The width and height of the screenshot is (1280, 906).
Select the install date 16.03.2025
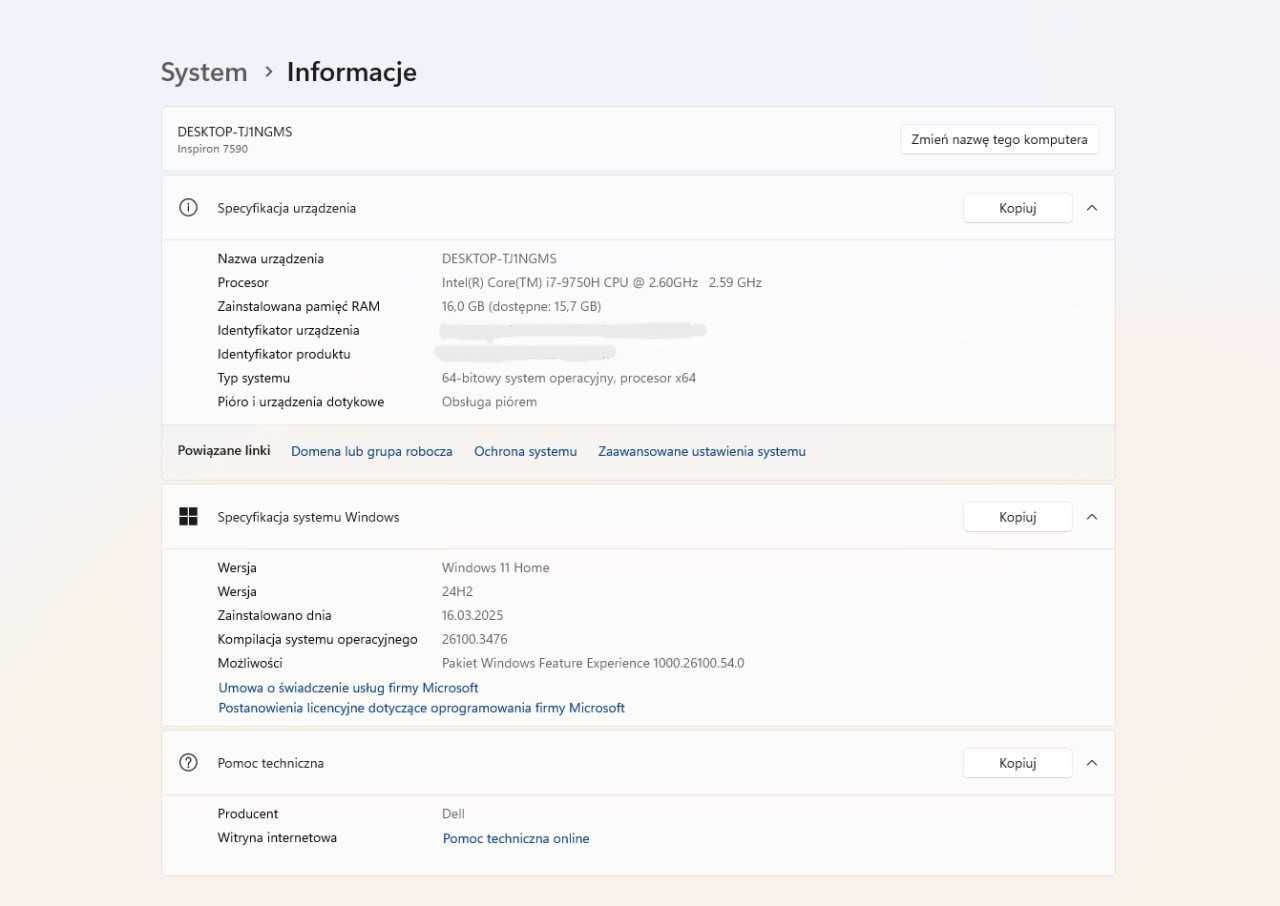[473, 616]
